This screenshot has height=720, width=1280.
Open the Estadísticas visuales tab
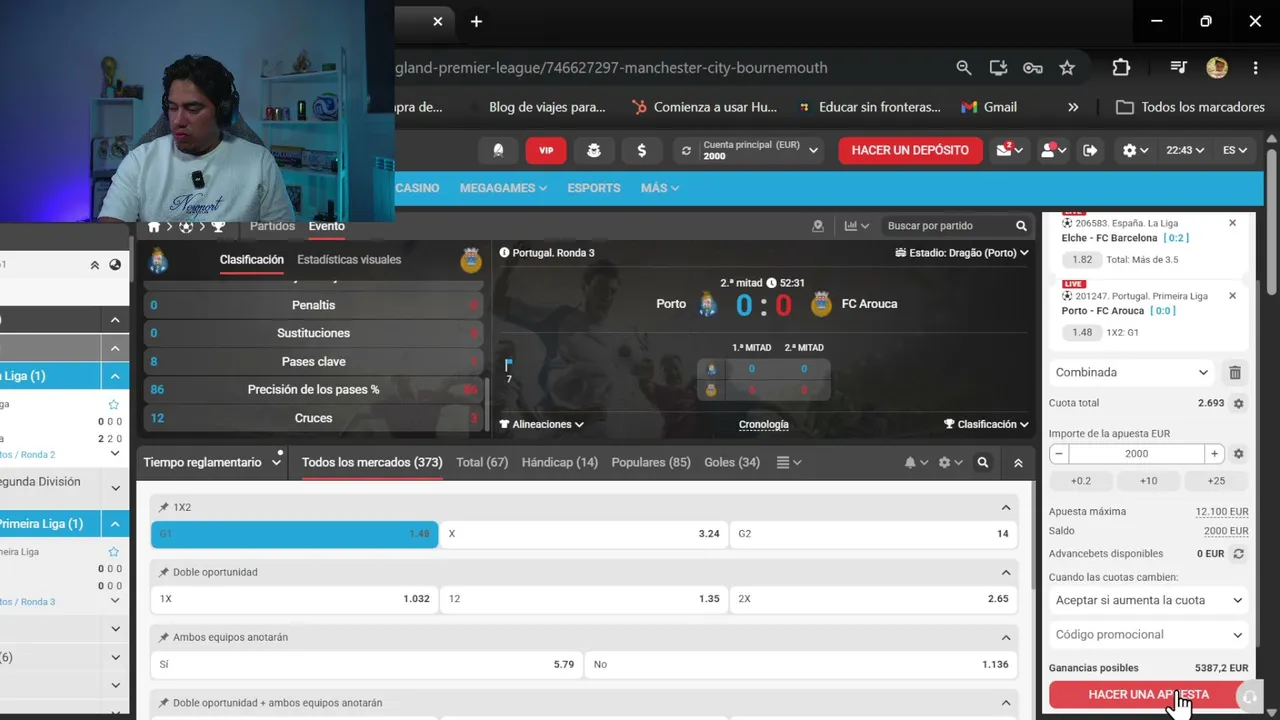[349, 260]
